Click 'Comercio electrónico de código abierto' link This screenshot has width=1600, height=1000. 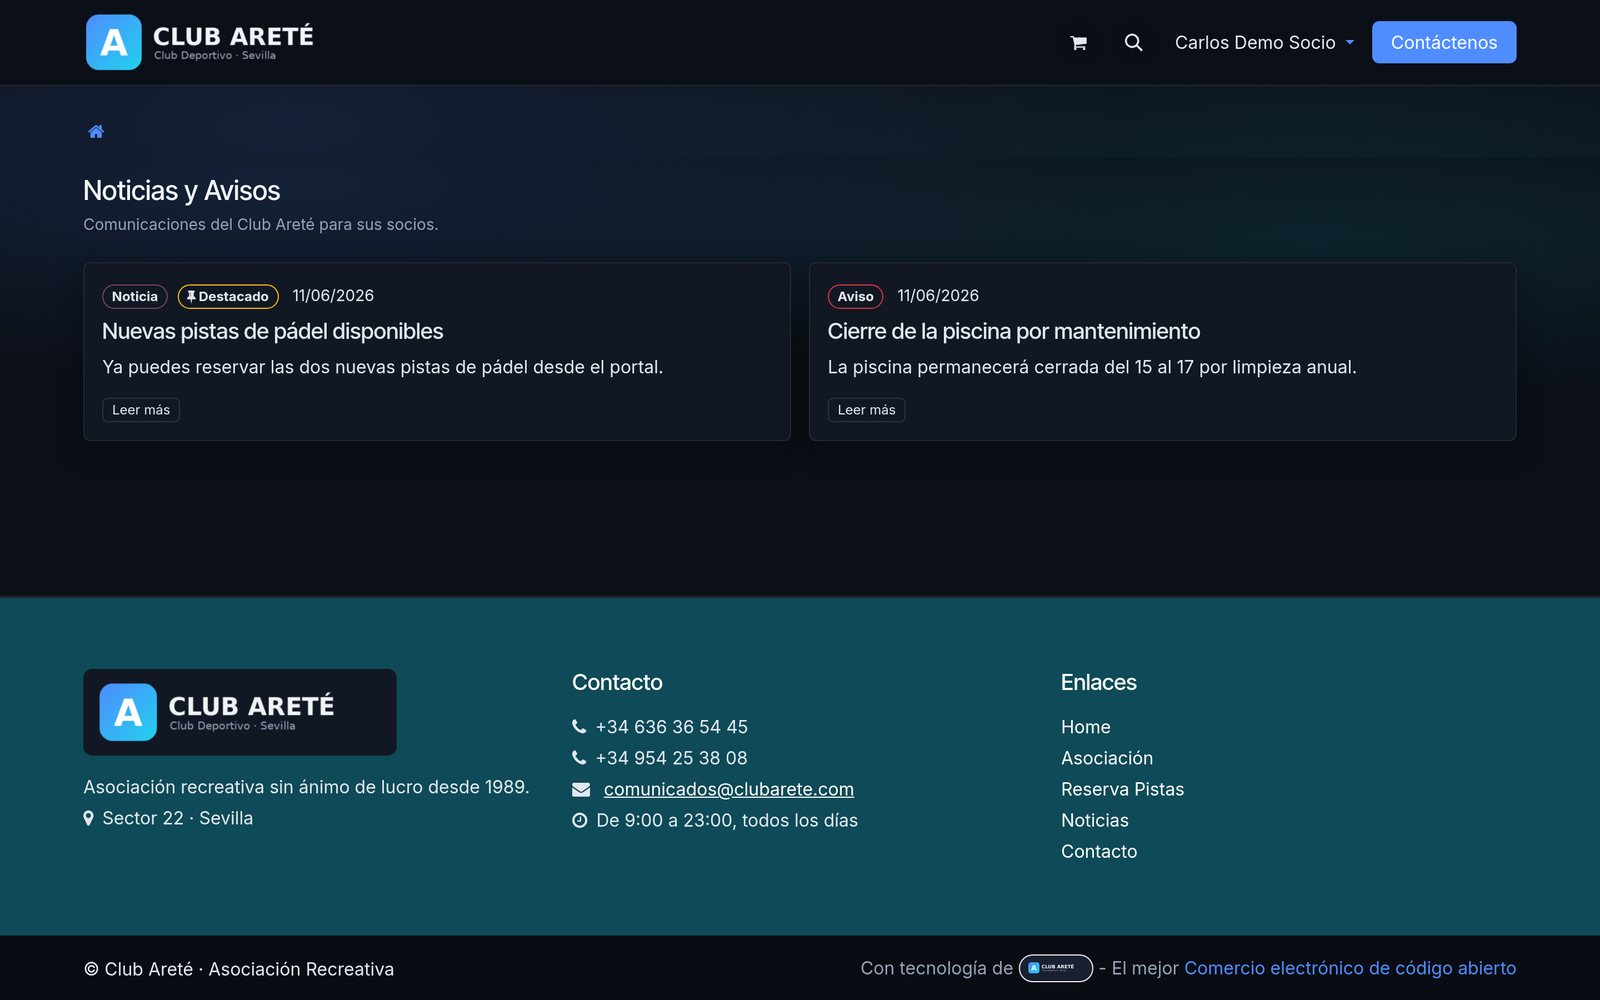[1350, 968]
